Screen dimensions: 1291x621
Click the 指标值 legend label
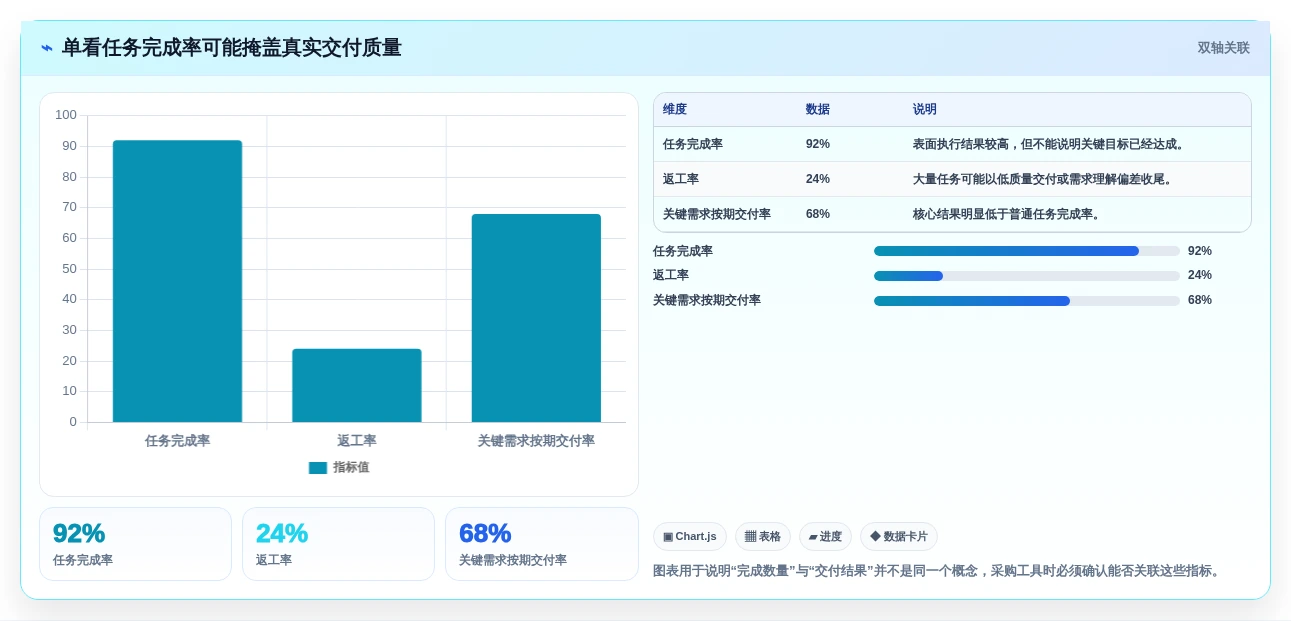coord(351,468)
